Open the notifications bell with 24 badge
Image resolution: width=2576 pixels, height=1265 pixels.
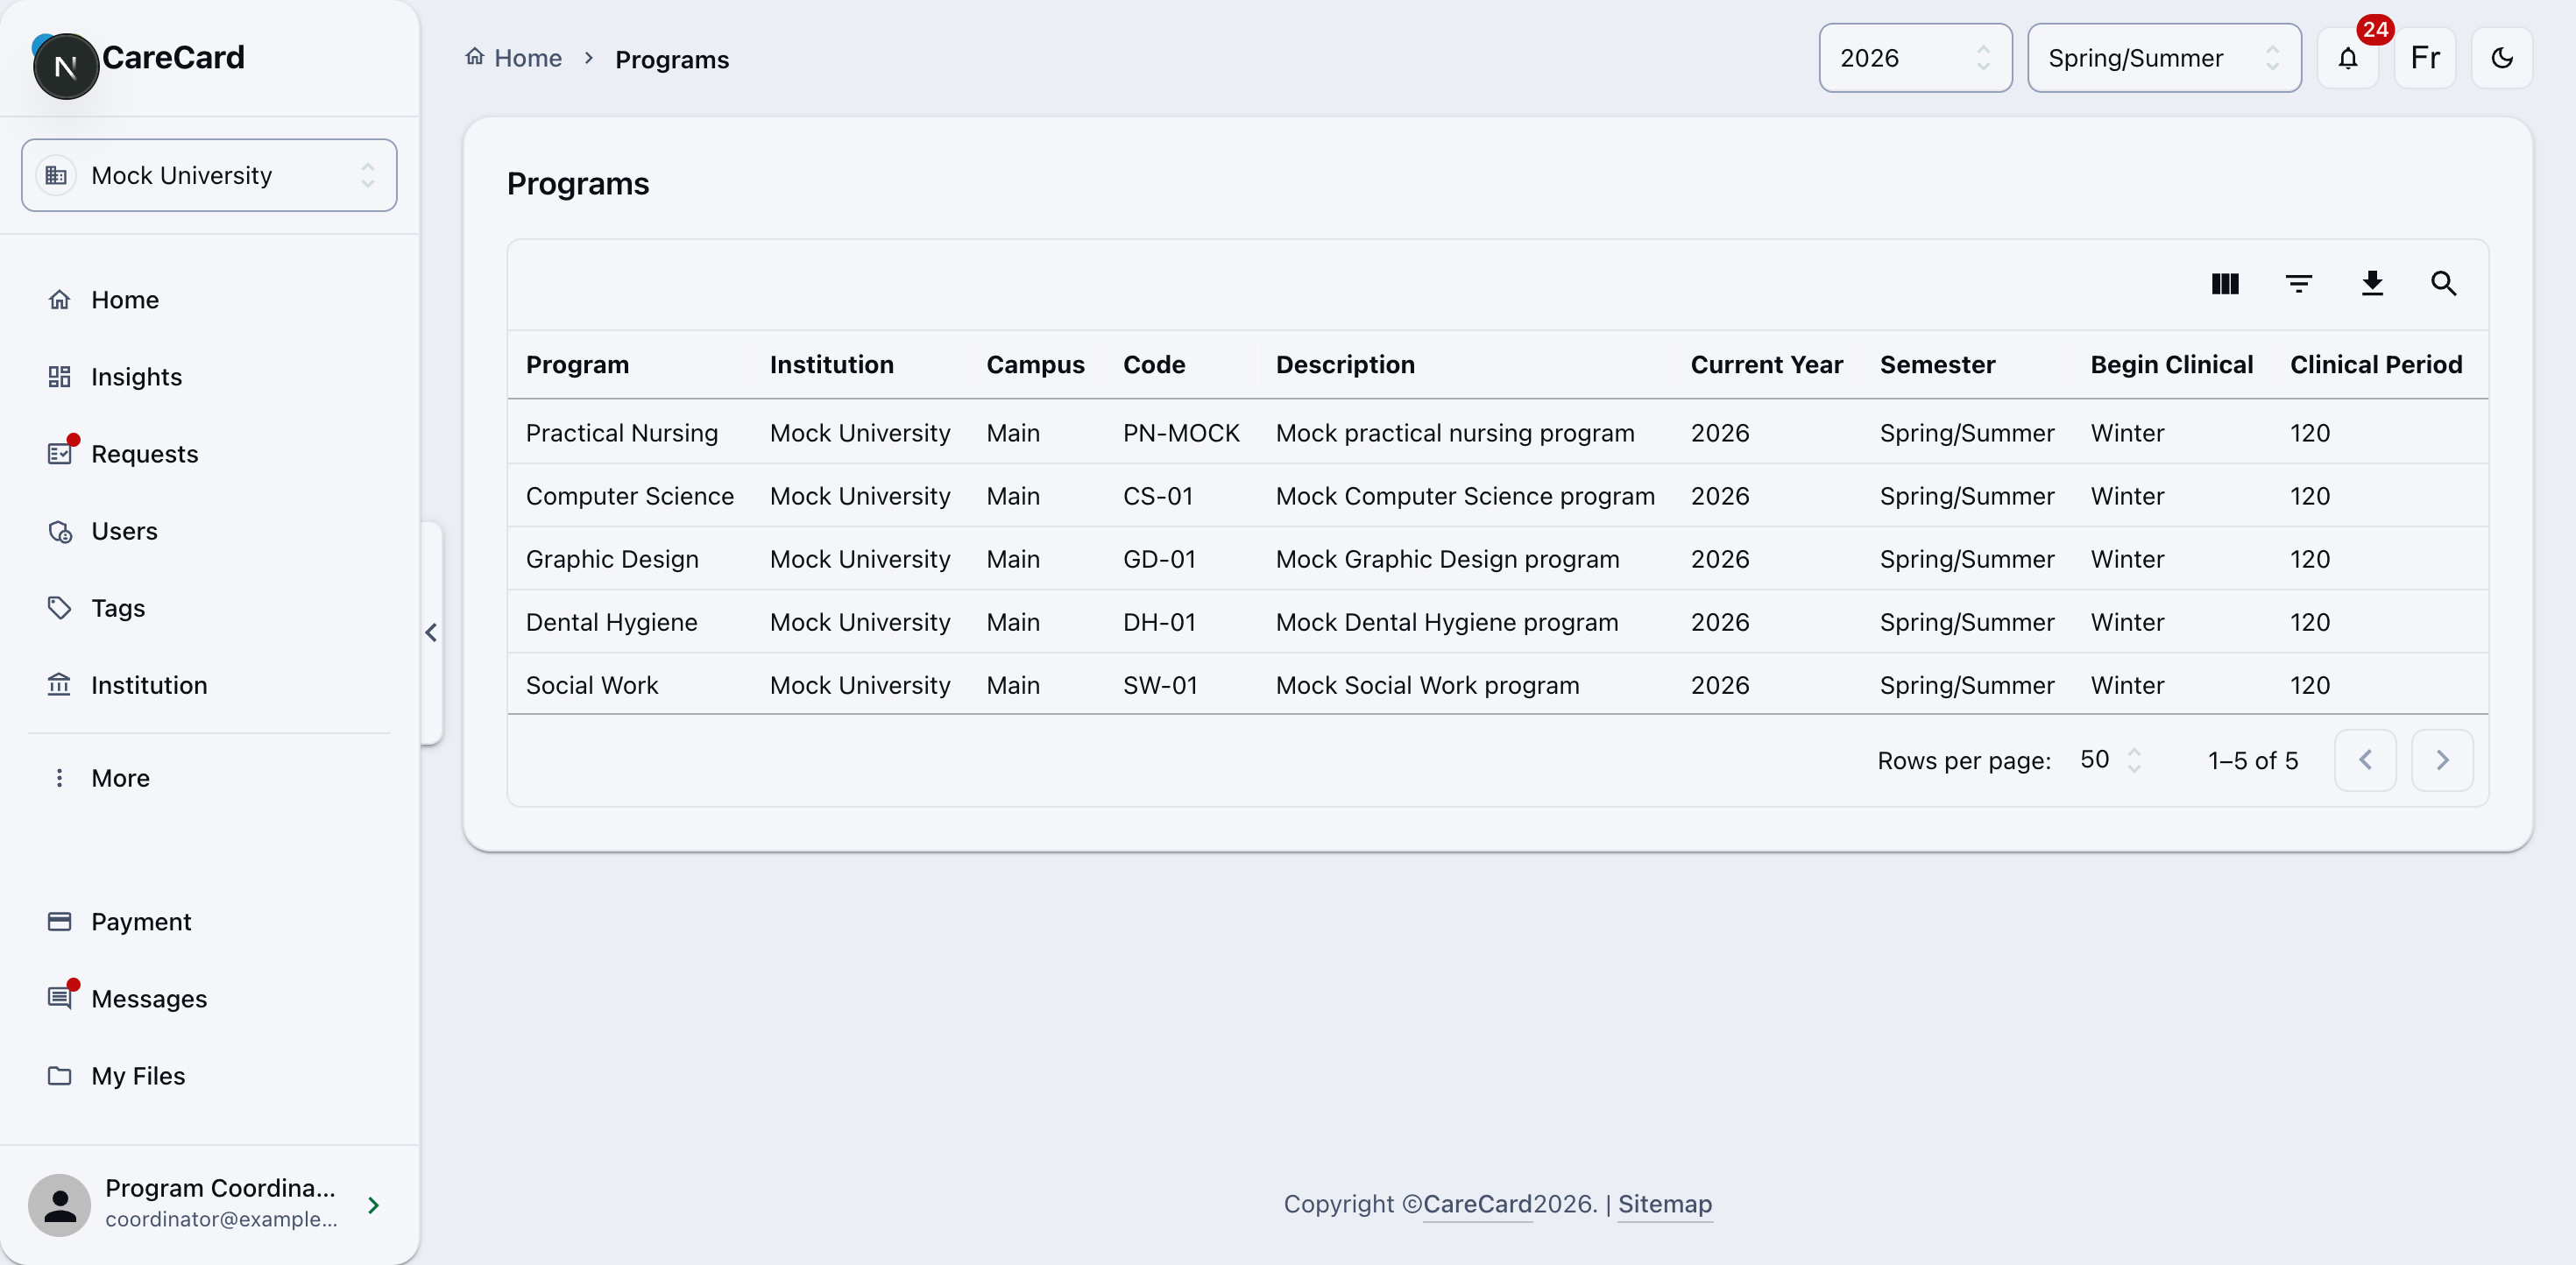[2347, 58]
